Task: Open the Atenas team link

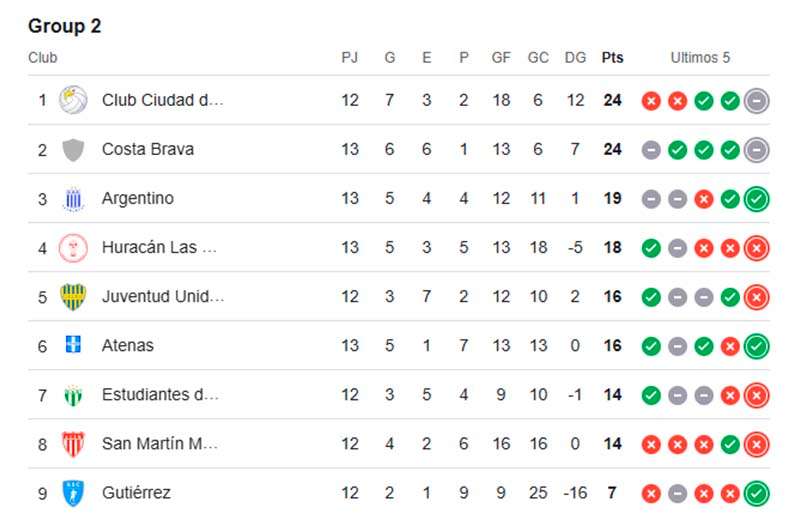Action: (128, 345)
